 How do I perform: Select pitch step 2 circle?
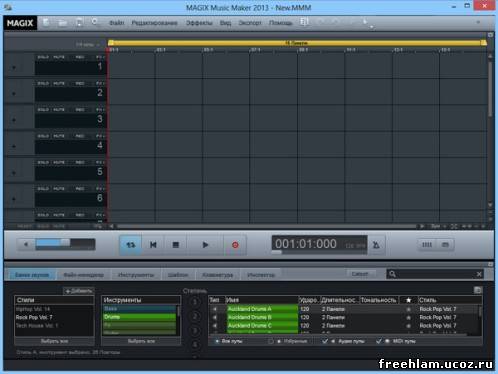pyautogui.click(x=195, y=316)
